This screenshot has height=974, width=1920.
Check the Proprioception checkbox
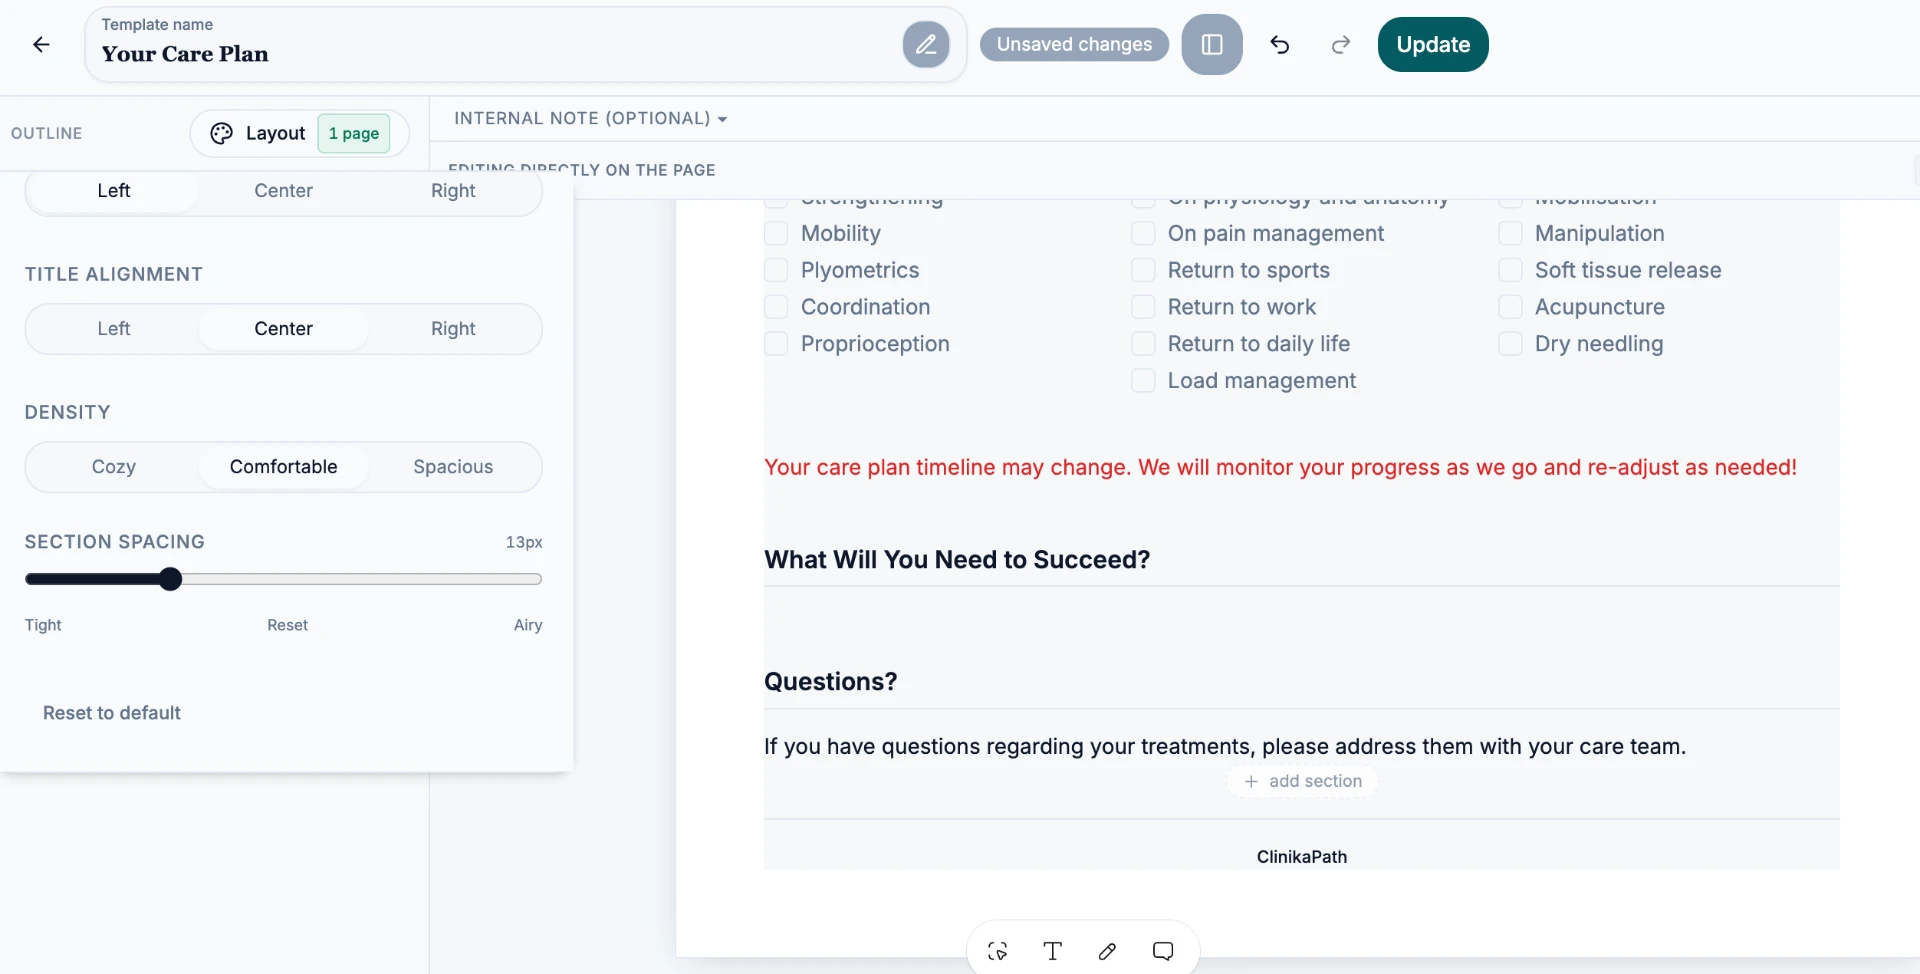(776, 344)
